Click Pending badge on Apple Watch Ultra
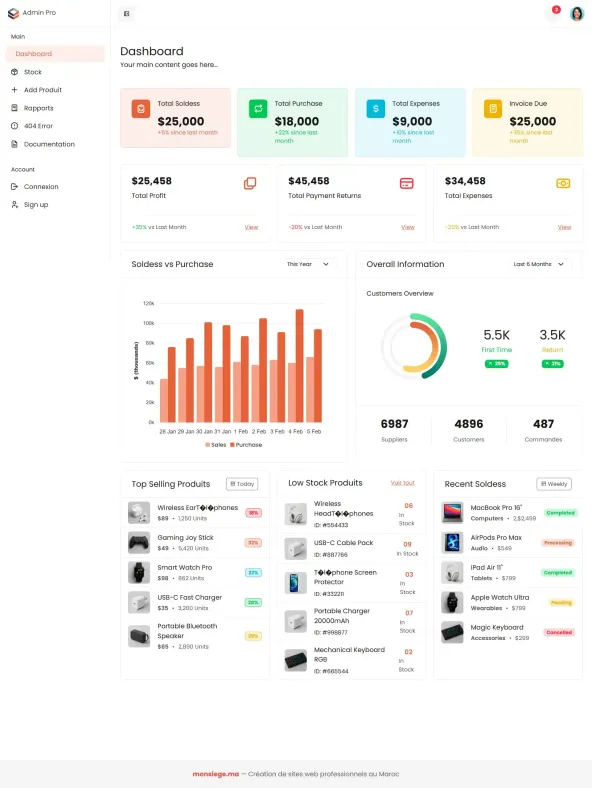 tap(561, 603)
